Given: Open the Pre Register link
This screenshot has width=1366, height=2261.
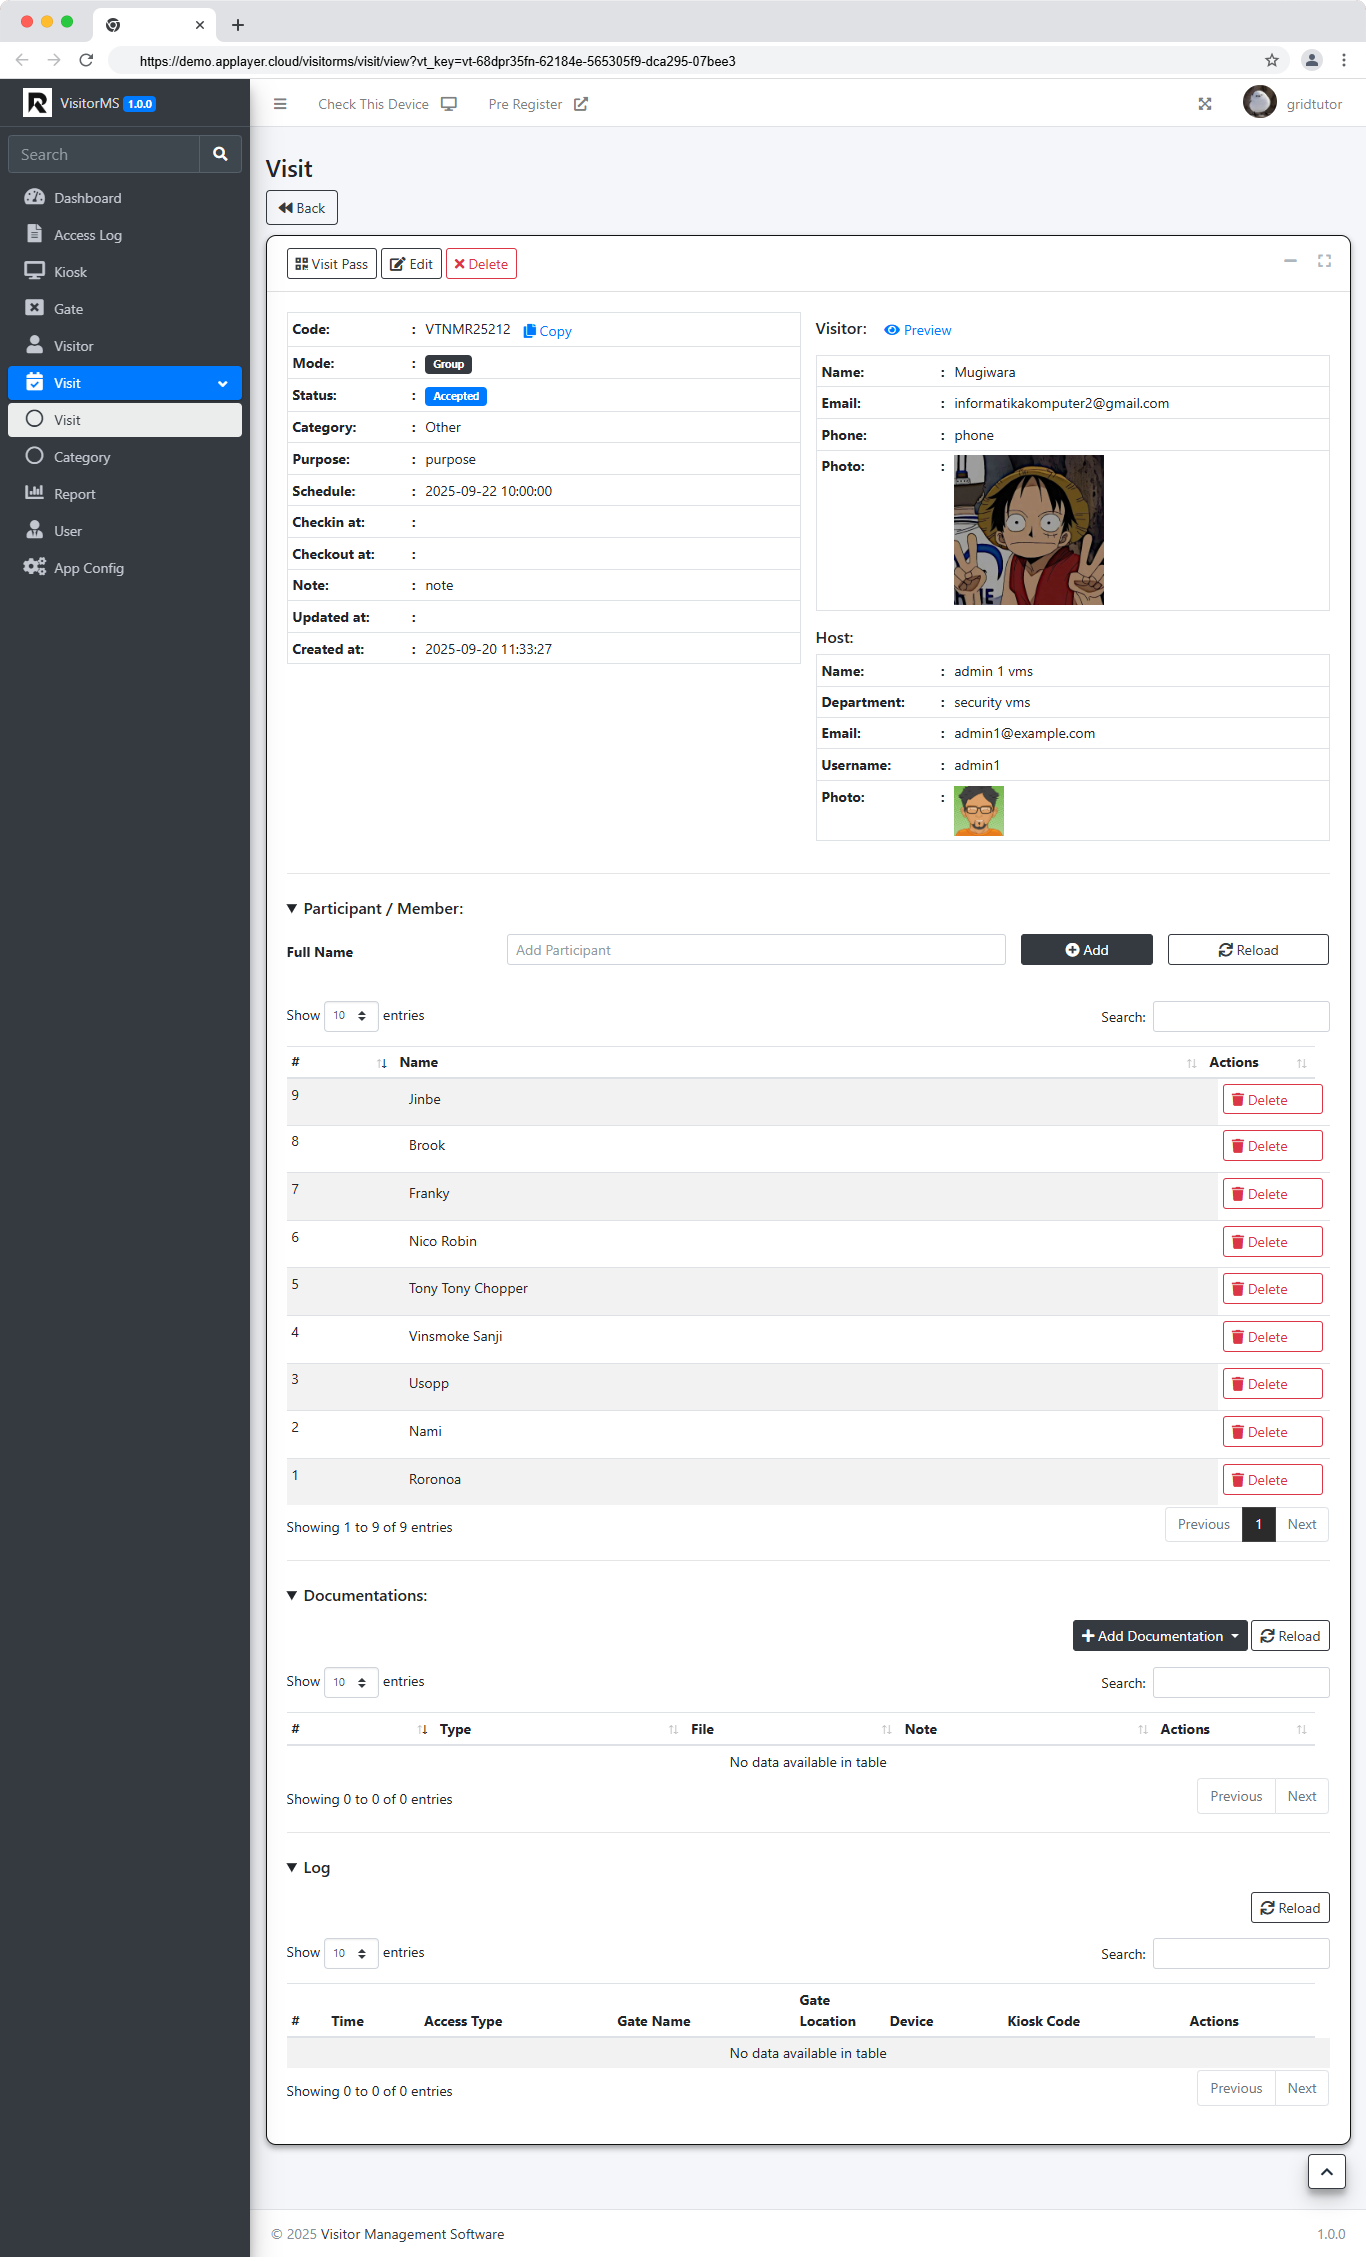Looking at the screenshot, I should 538,104.
